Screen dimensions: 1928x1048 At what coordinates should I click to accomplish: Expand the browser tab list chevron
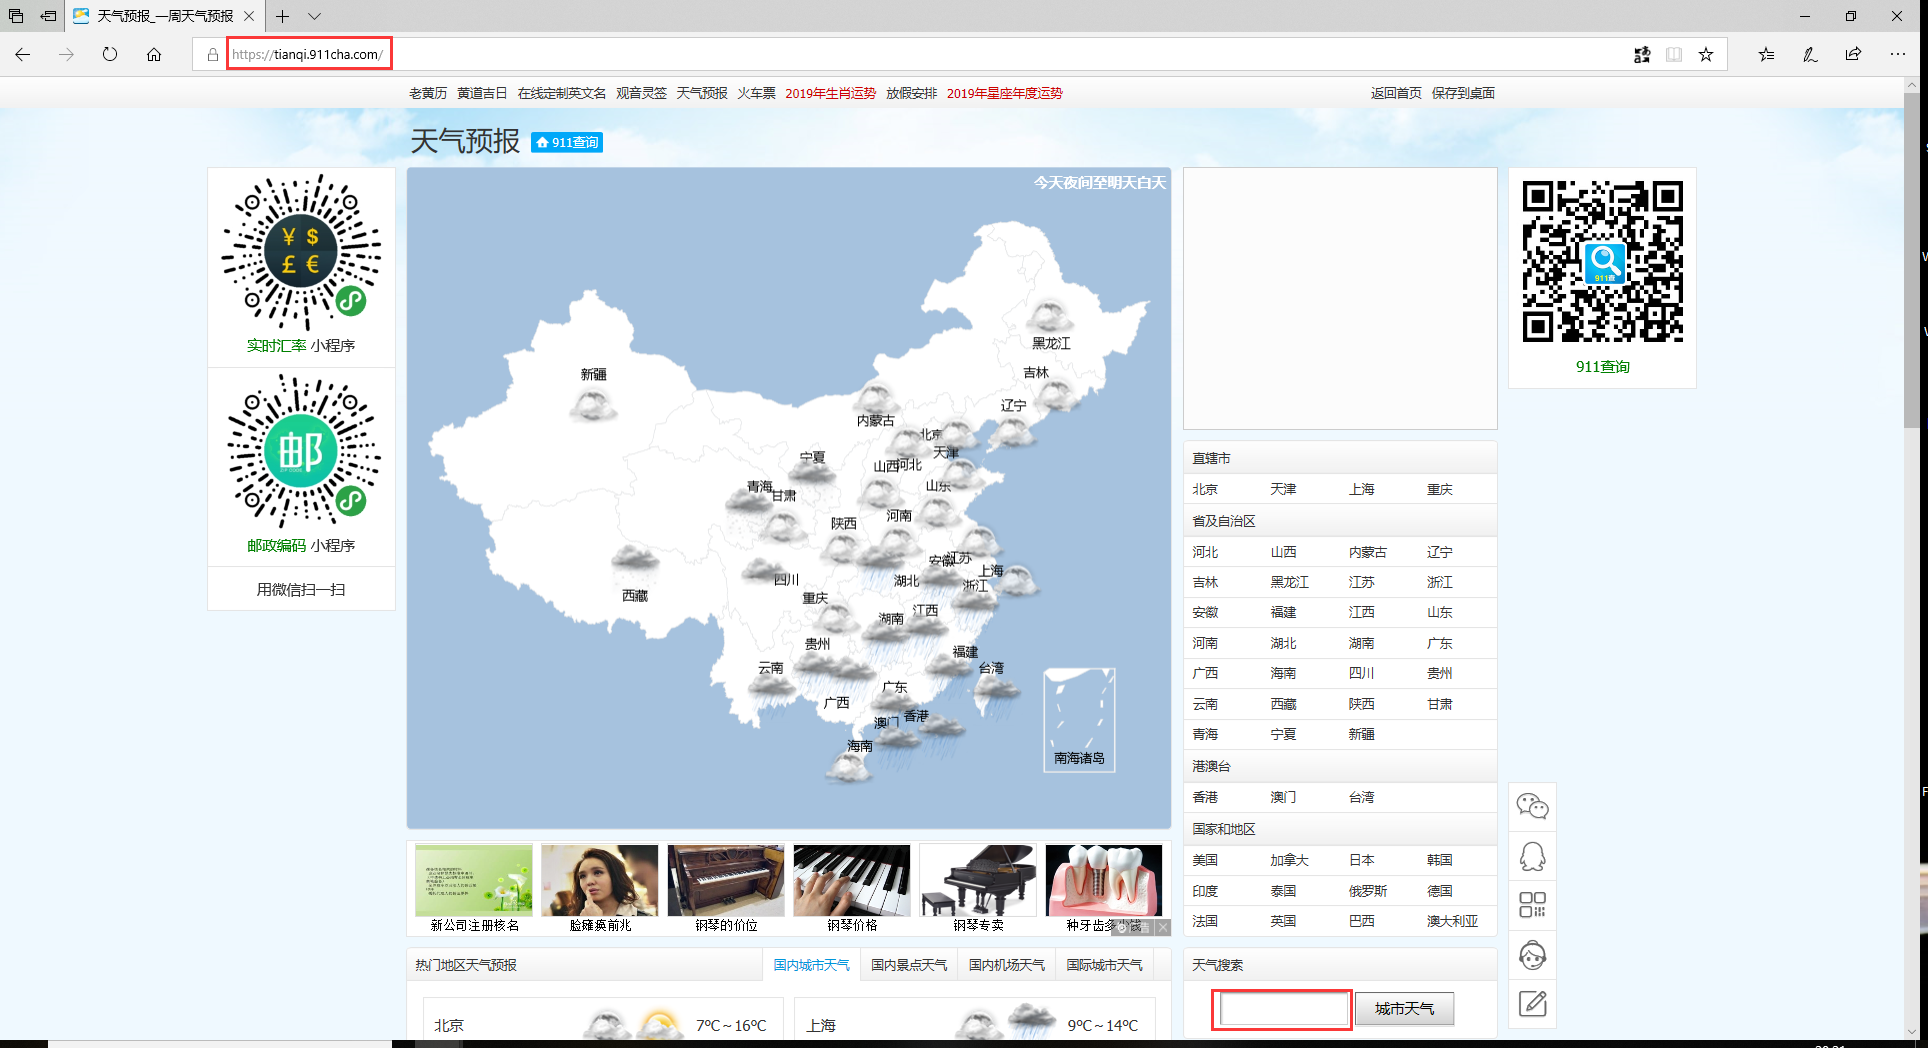pyautogui.click(x=315, y=17)
